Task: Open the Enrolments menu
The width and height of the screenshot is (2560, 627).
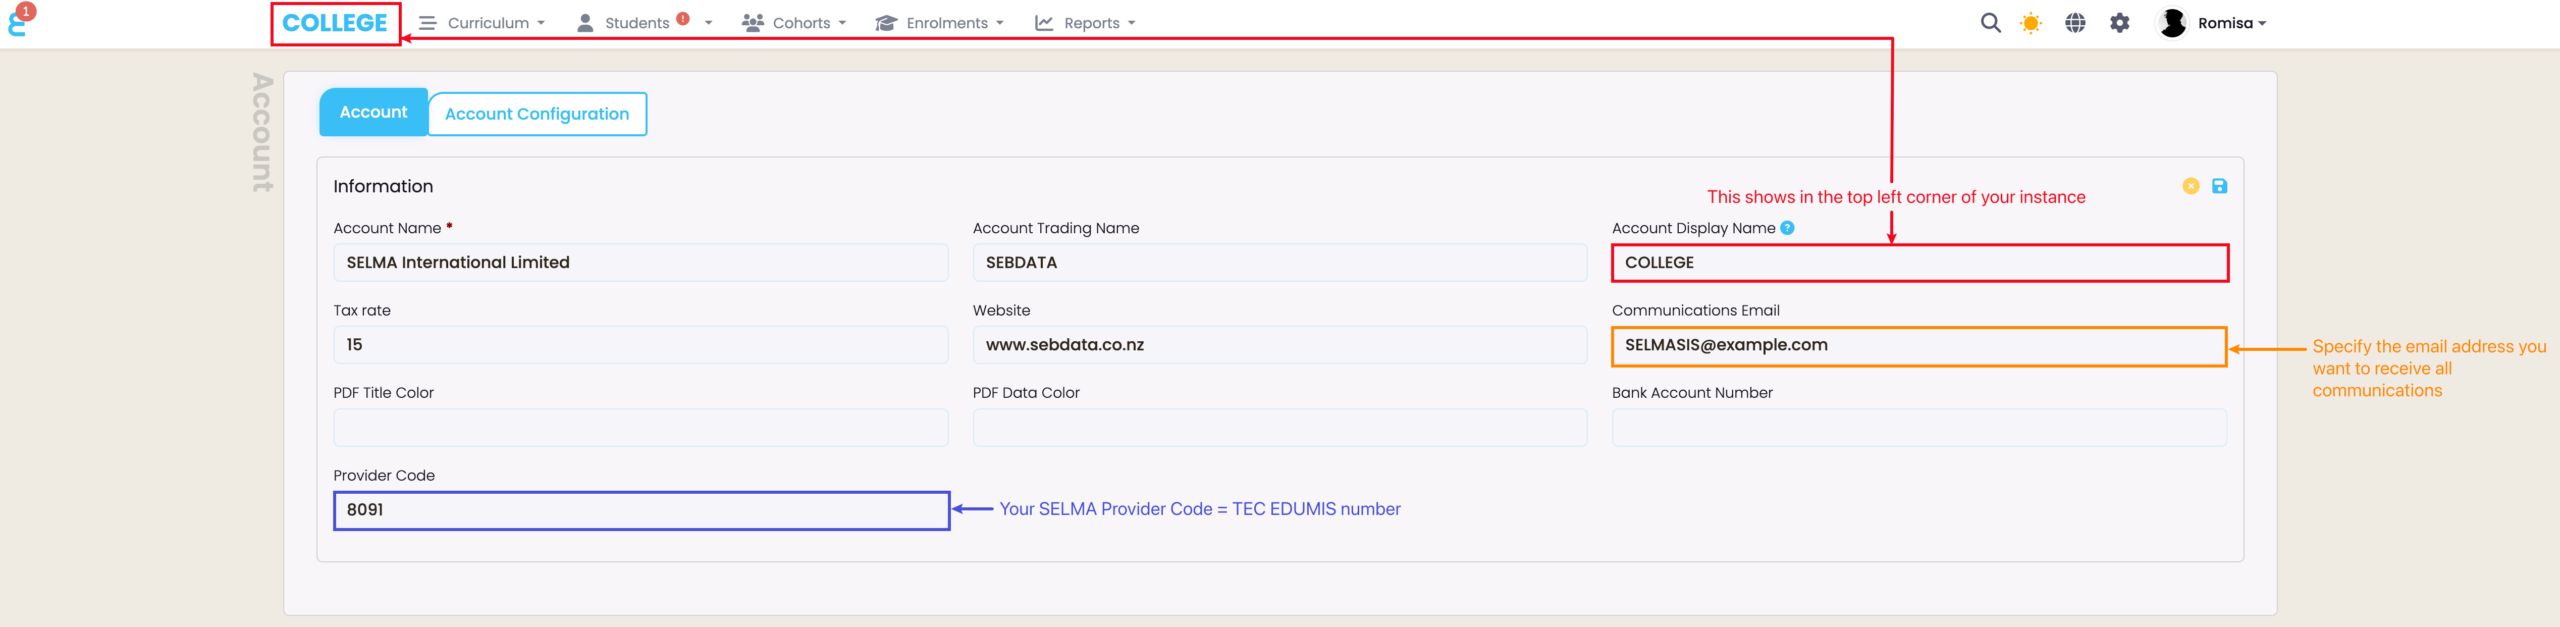Action: [940, 23]
